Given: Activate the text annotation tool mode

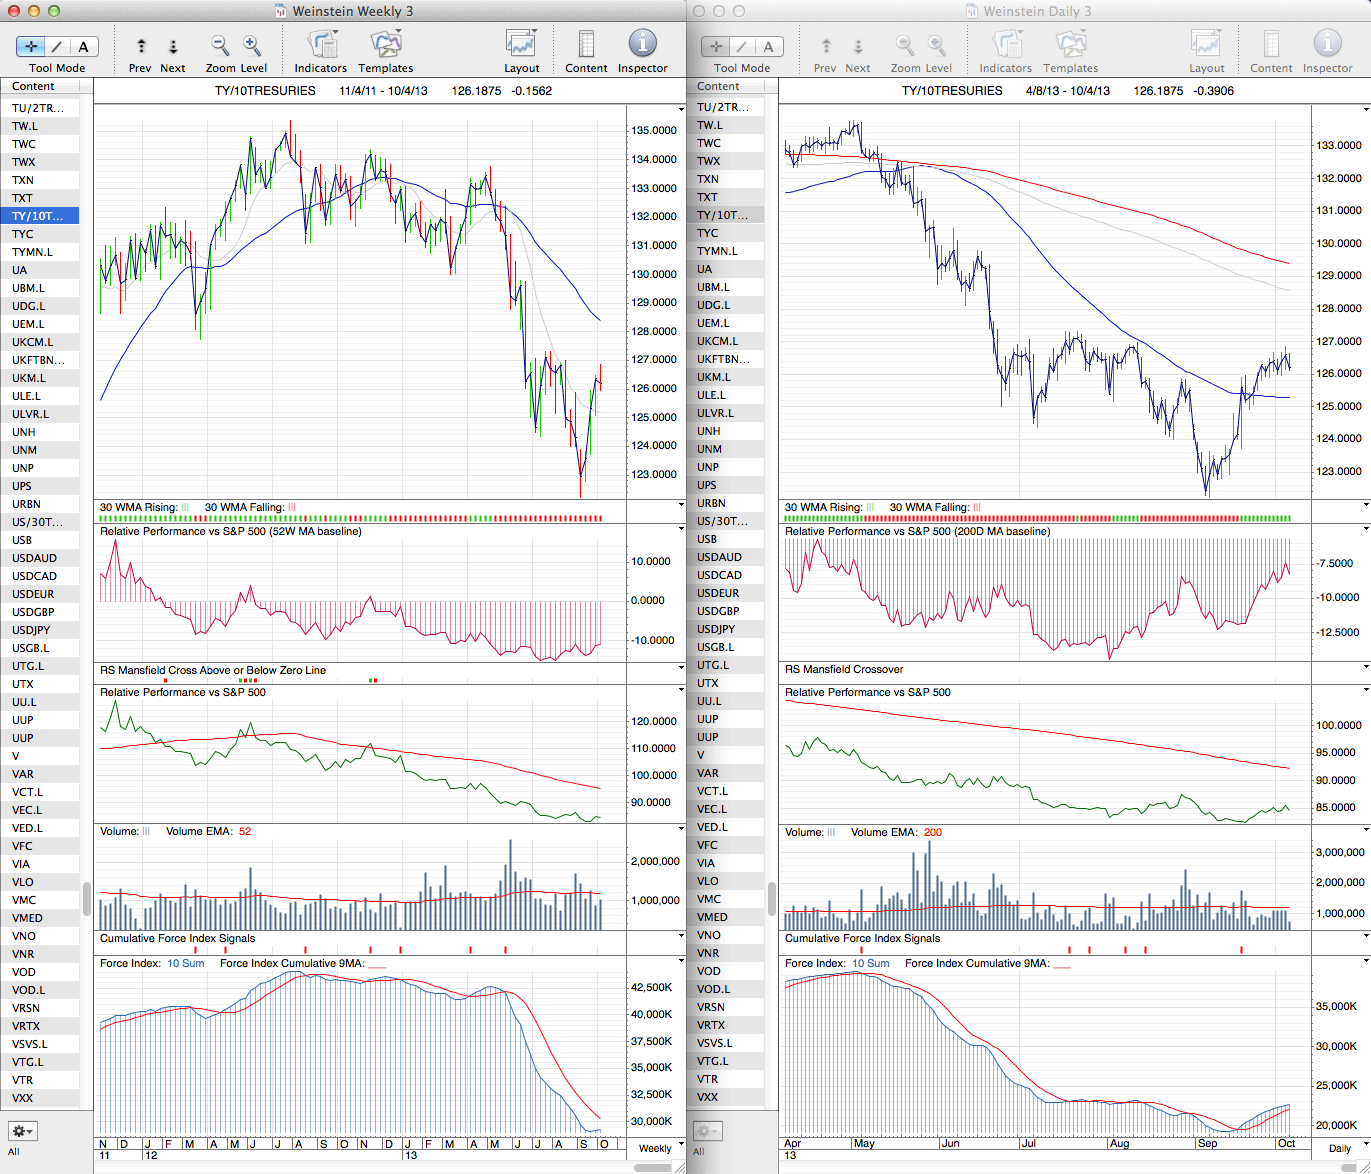Looking at the screenshot, I should tap(83, 46).
